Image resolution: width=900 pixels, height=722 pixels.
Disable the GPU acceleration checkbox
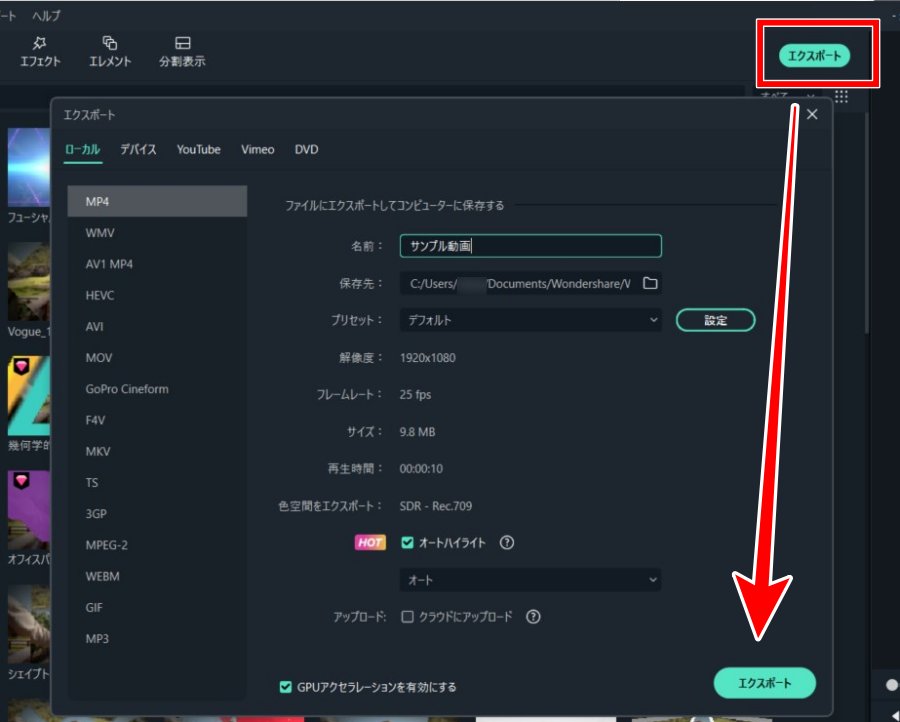tap(285, 687)
